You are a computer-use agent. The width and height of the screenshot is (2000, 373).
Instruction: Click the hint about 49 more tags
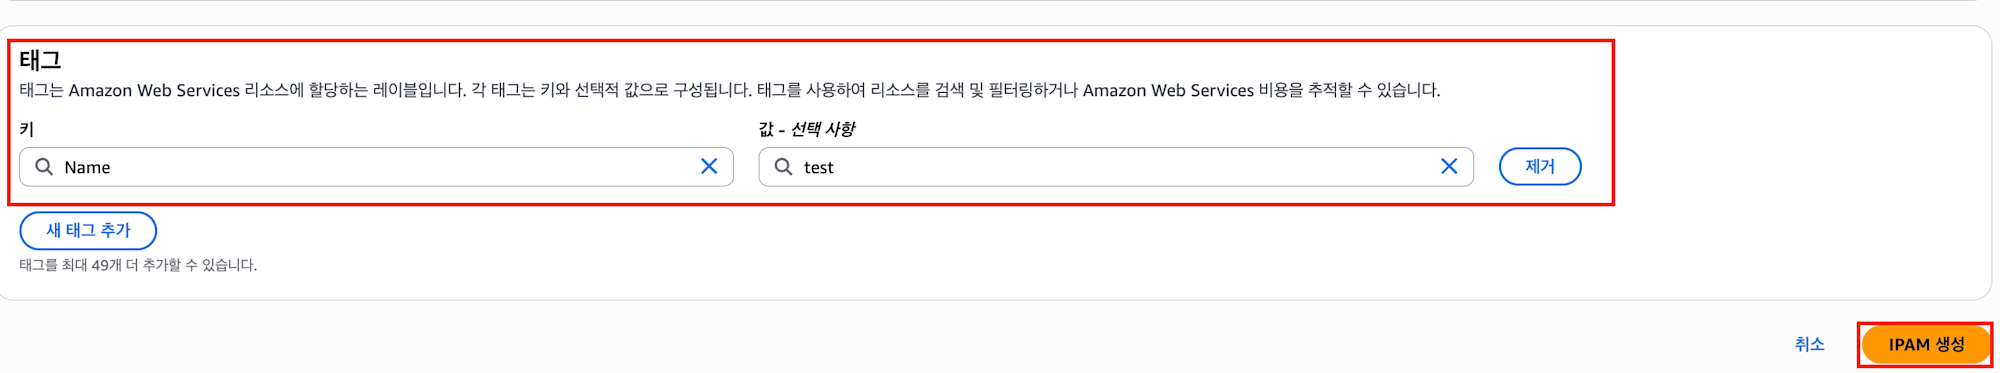[x=138, y=265]
